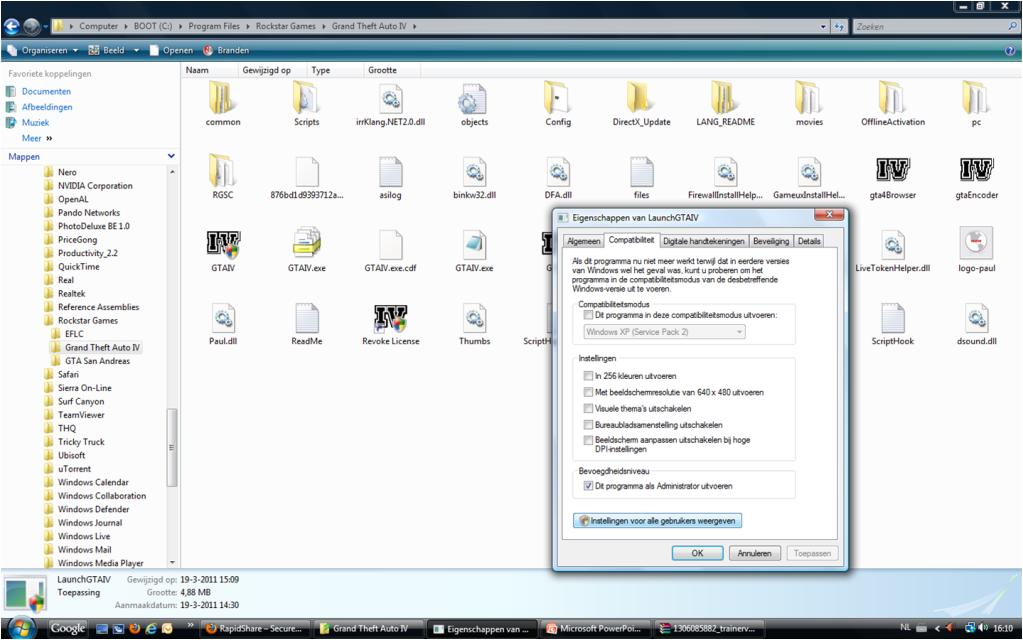Select the dsound.dll file

pyautogui.click(x=976, y=318)
